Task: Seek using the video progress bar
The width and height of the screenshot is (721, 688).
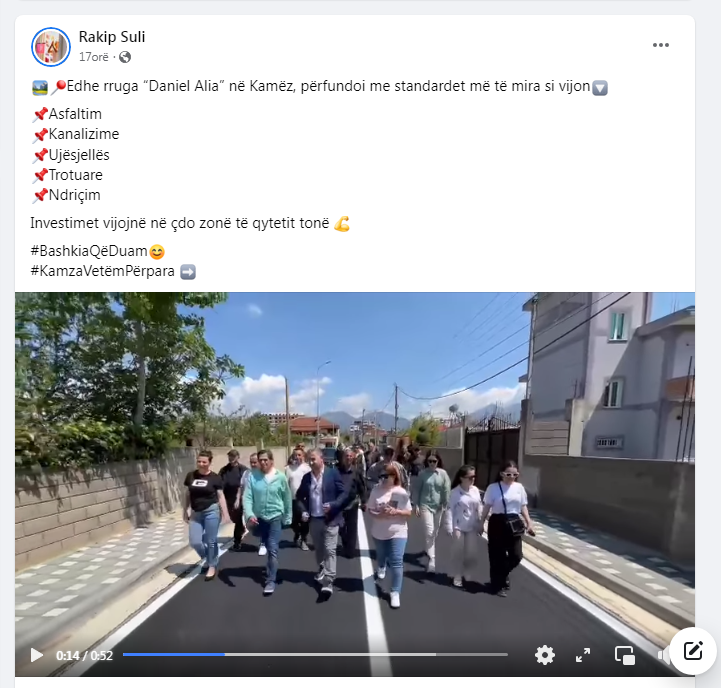Action: [315, 654]
